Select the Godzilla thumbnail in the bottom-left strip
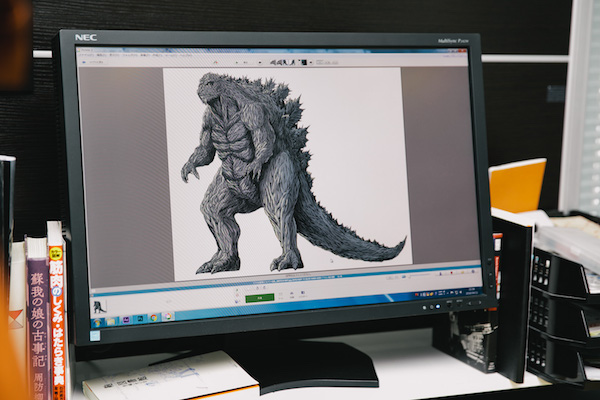Viewport: 600px width, 400px height. point(100,307)
